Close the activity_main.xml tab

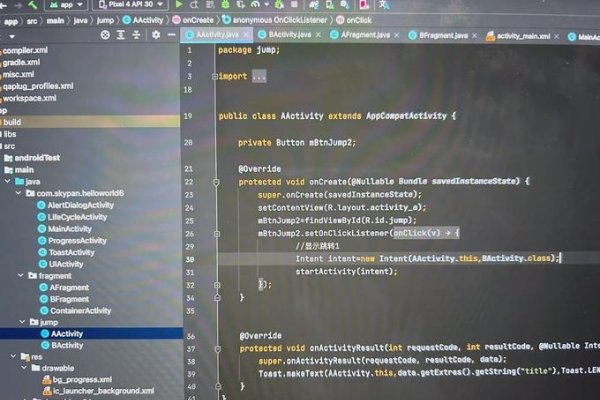556,36
